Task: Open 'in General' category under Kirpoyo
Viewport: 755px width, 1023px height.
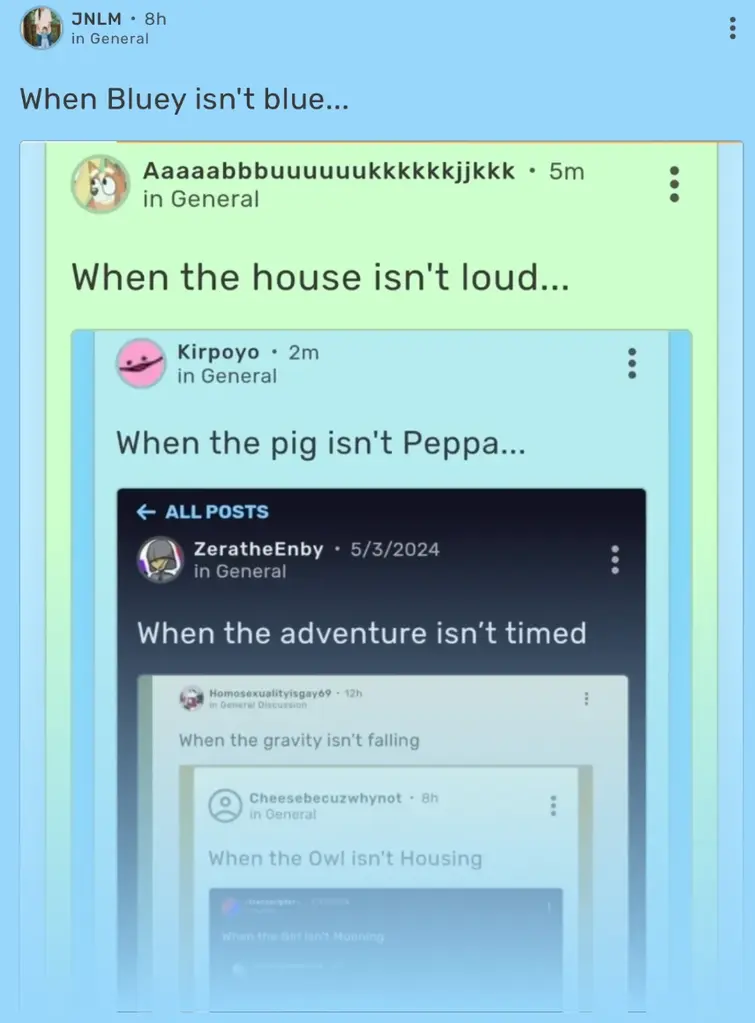Action: pyautogui.click(x=227, y=376)
